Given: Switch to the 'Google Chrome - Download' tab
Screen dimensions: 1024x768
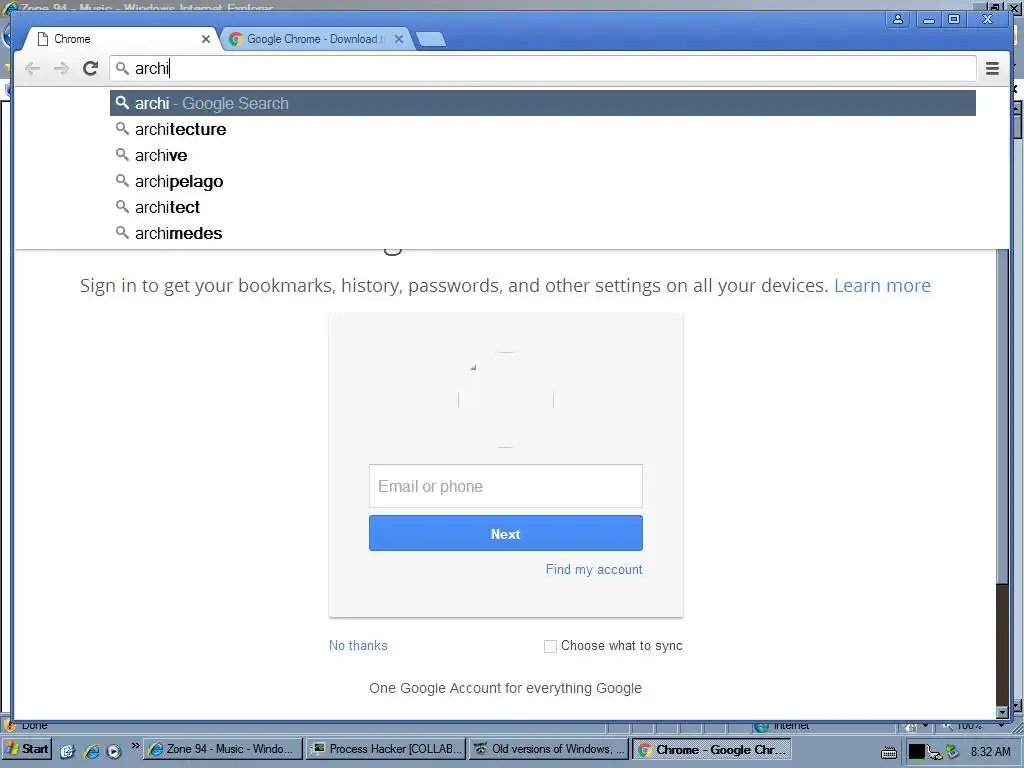Looking at the screenshot, I should (317, 39).
